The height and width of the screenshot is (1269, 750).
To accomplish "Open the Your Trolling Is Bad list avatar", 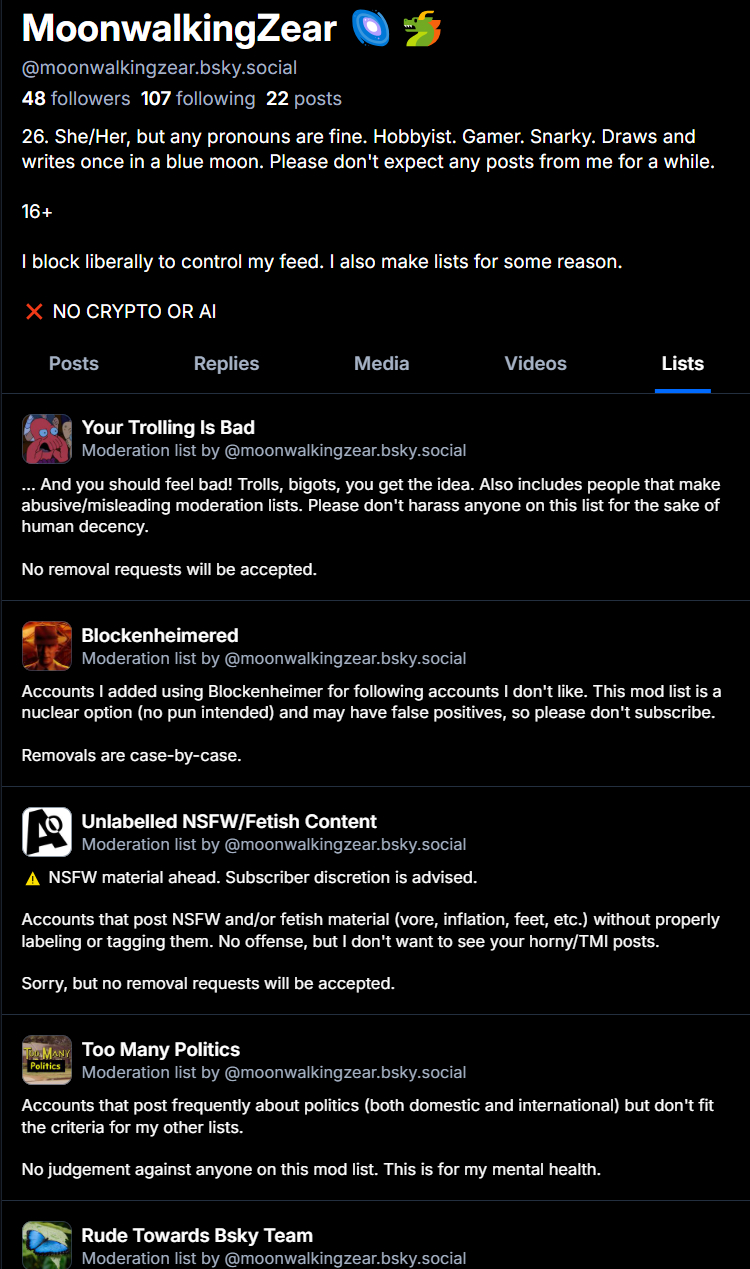I will [47, 439].
